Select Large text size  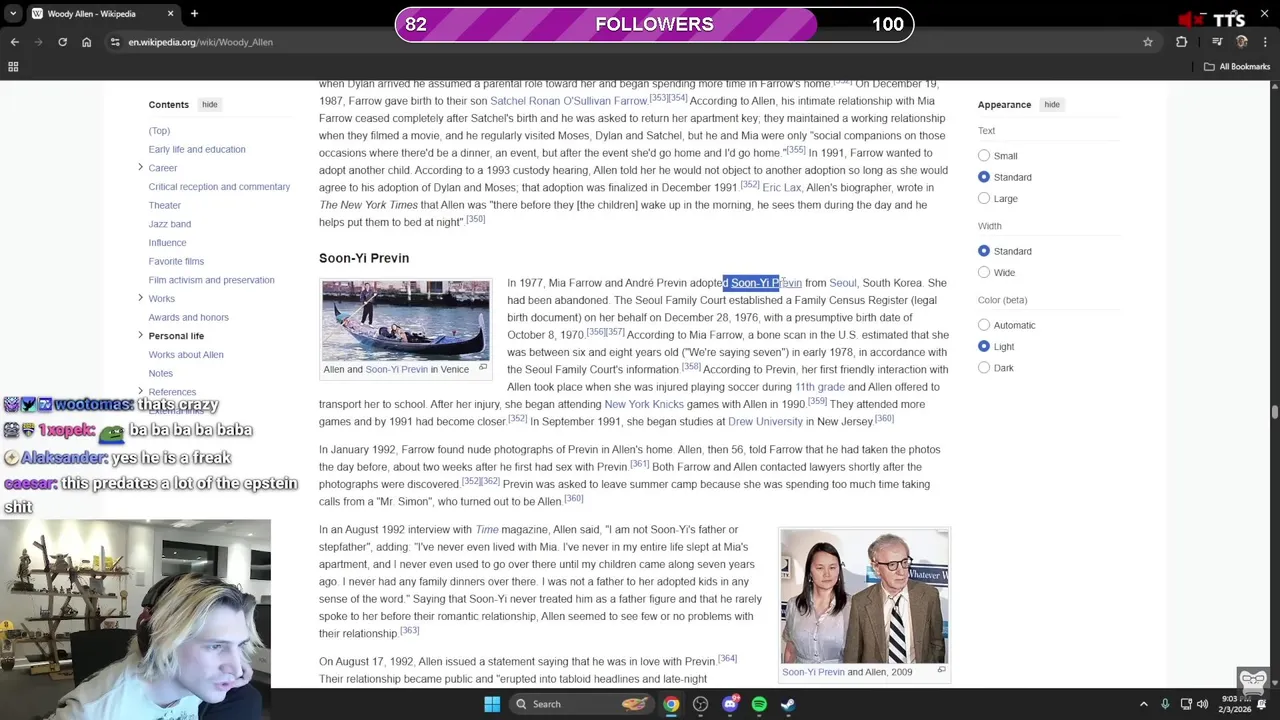point(984,198)
